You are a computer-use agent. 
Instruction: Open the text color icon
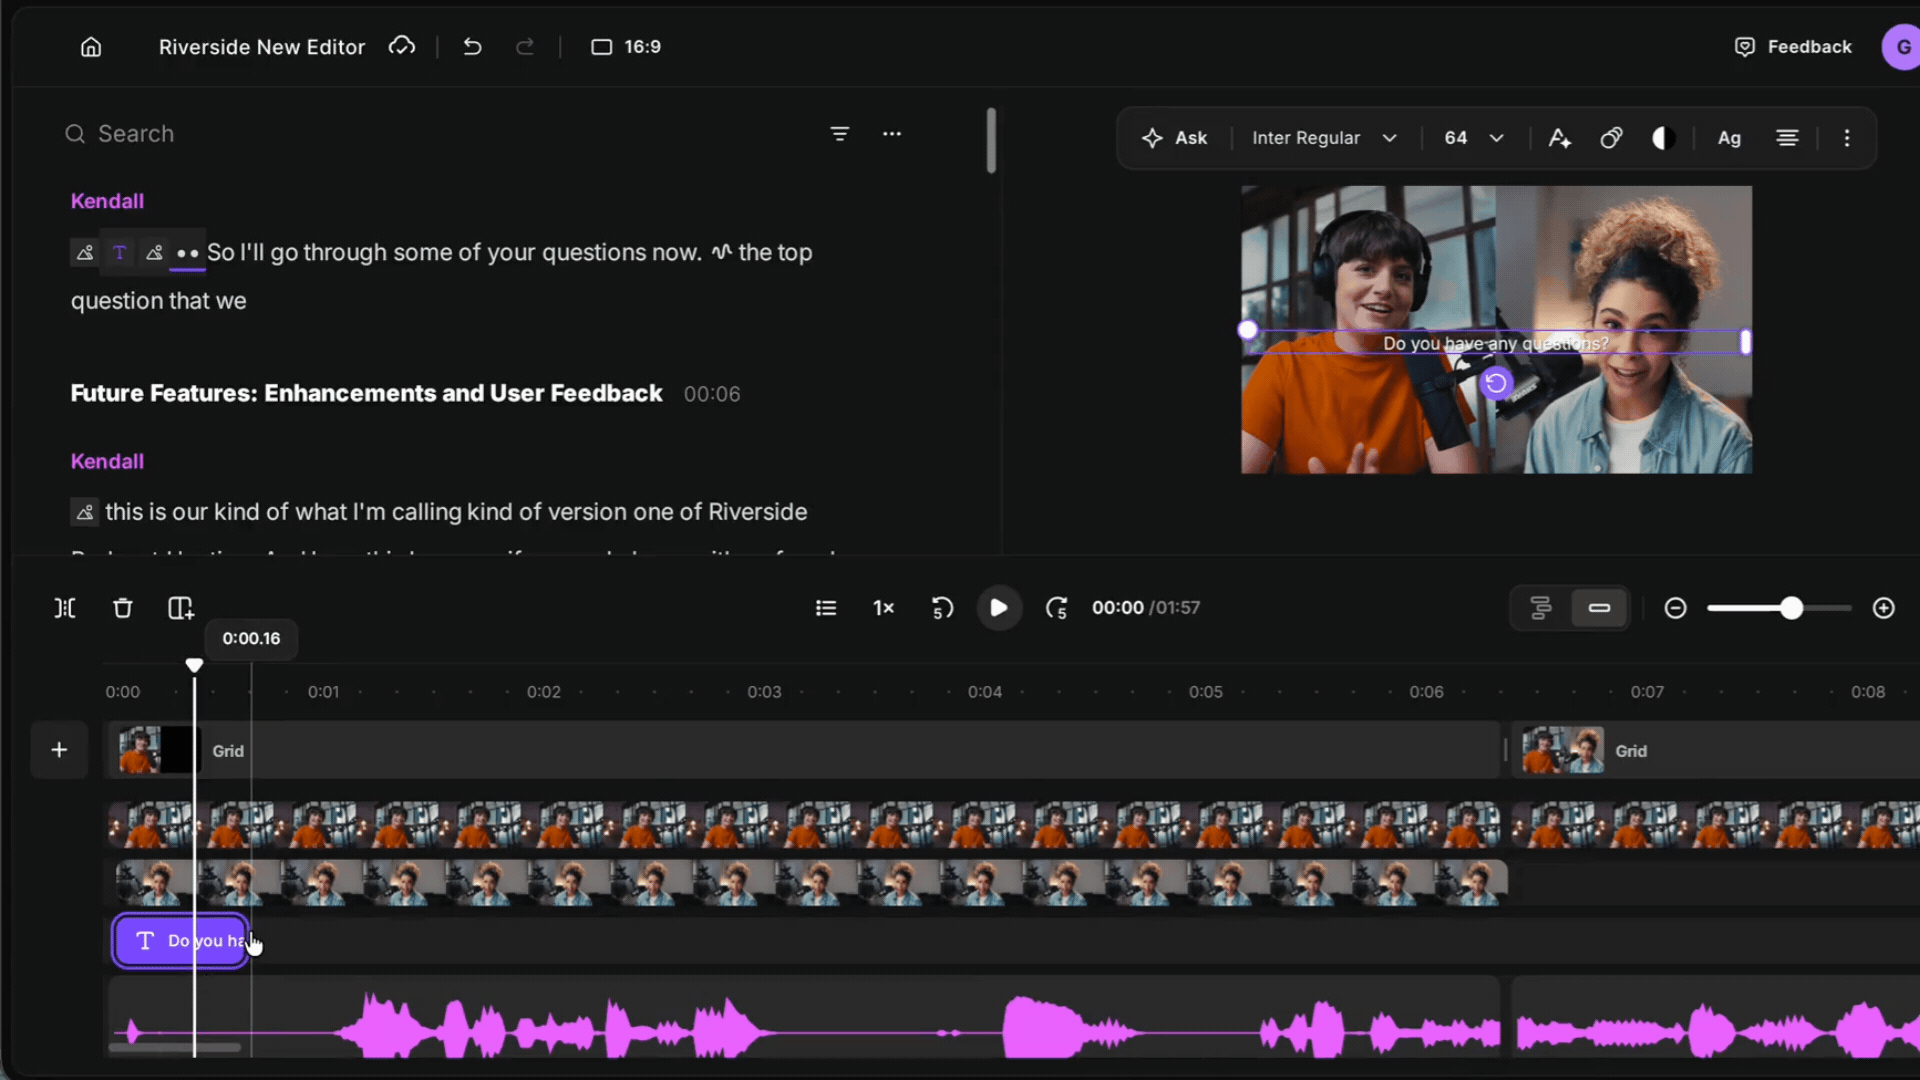(x=1560, y=138)
